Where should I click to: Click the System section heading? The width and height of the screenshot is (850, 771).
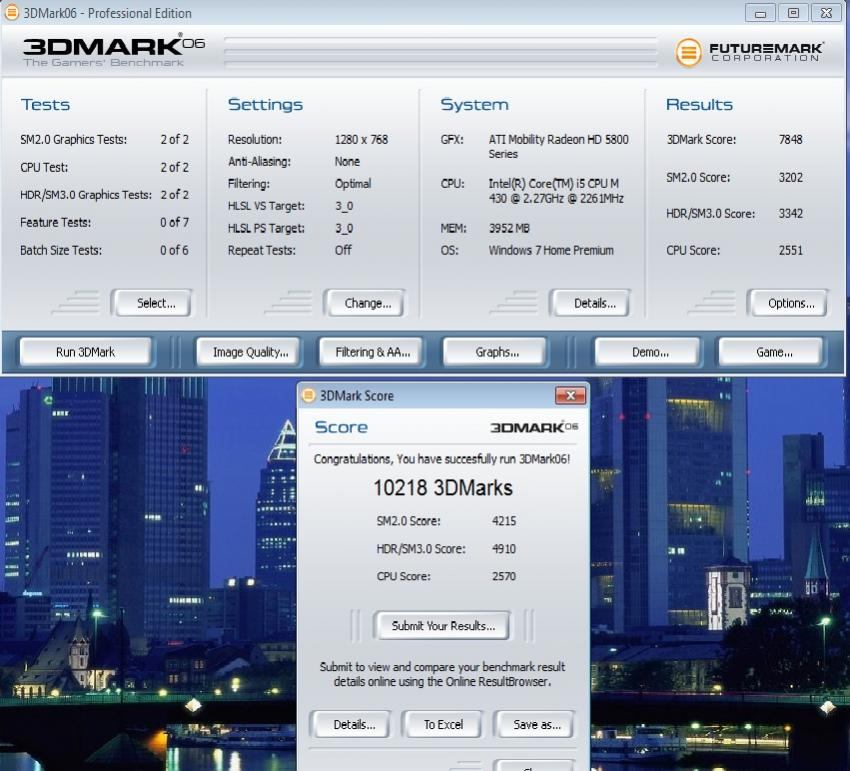474,105
